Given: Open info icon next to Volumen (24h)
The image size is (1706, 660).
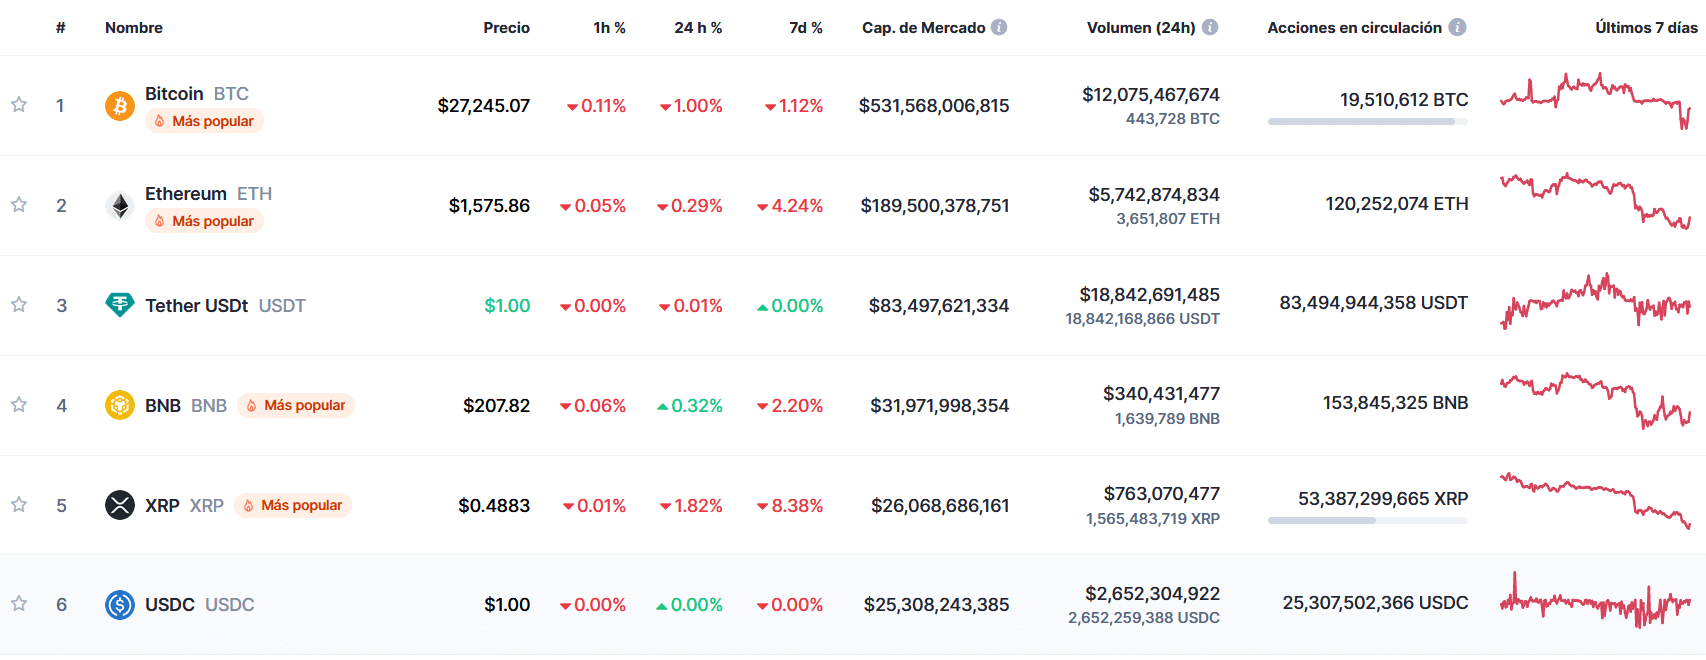Looking at the screenshot, I should (1210, 27).
